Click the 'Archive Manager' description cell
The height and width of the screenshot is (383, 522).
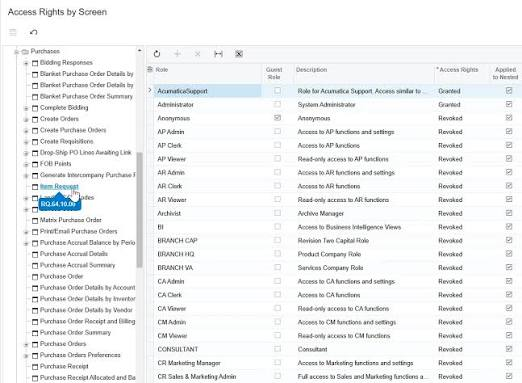321,214
